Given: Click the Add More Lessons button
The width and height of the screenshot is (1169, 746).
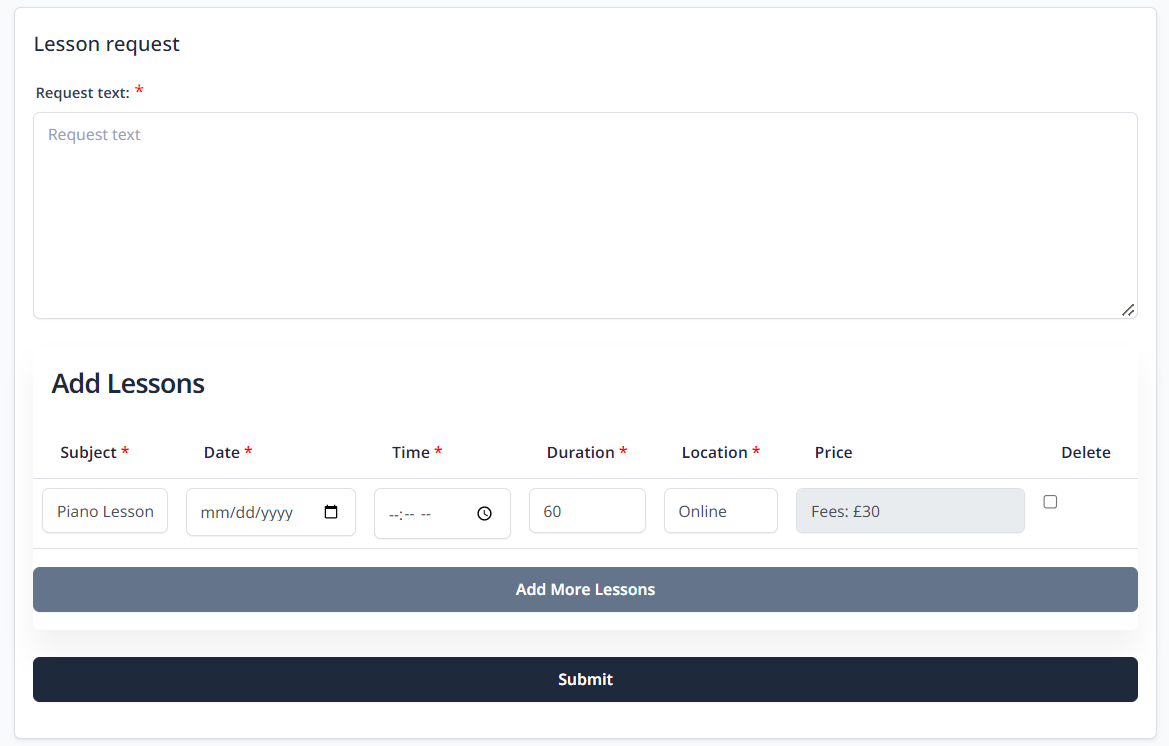Looking at the screenshot, I should pos(585,589).
